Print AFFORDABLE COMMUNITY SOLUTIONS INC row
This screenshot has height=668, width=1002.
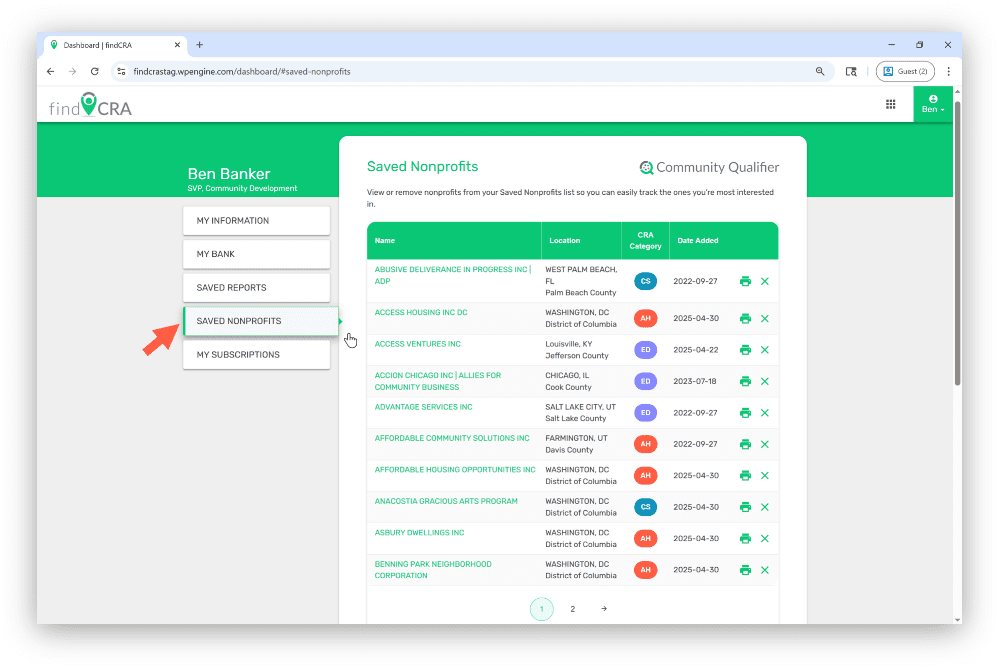(x=745, y=444)
